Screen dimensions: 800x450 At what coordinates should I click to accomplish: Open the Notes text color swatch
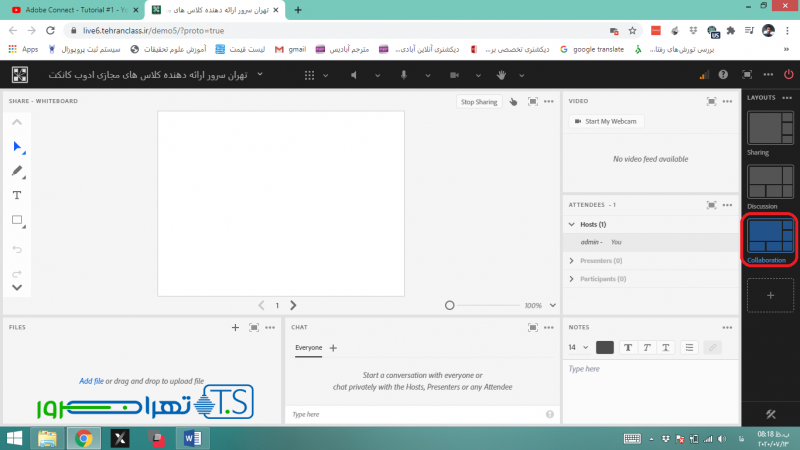[x=605, y=347]
